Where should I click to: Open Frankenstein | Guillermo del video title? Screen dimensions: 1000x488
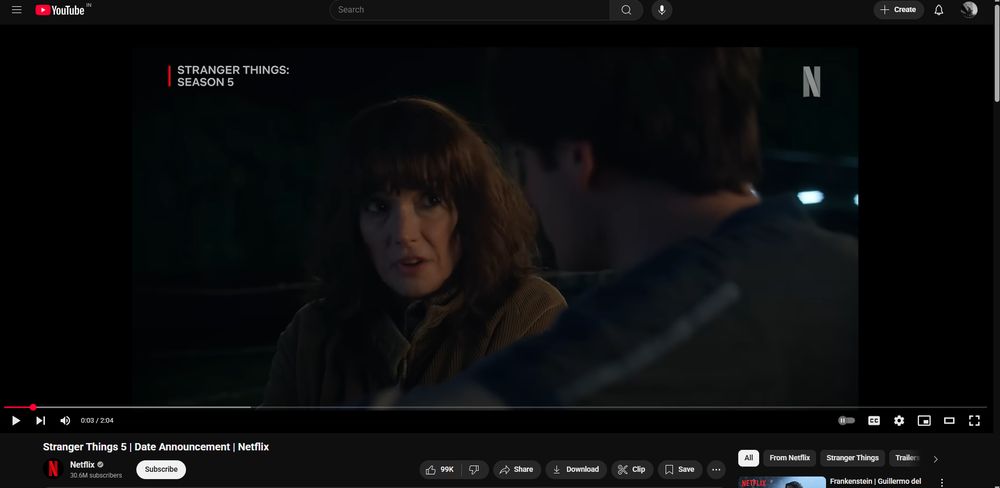[875, 482]
